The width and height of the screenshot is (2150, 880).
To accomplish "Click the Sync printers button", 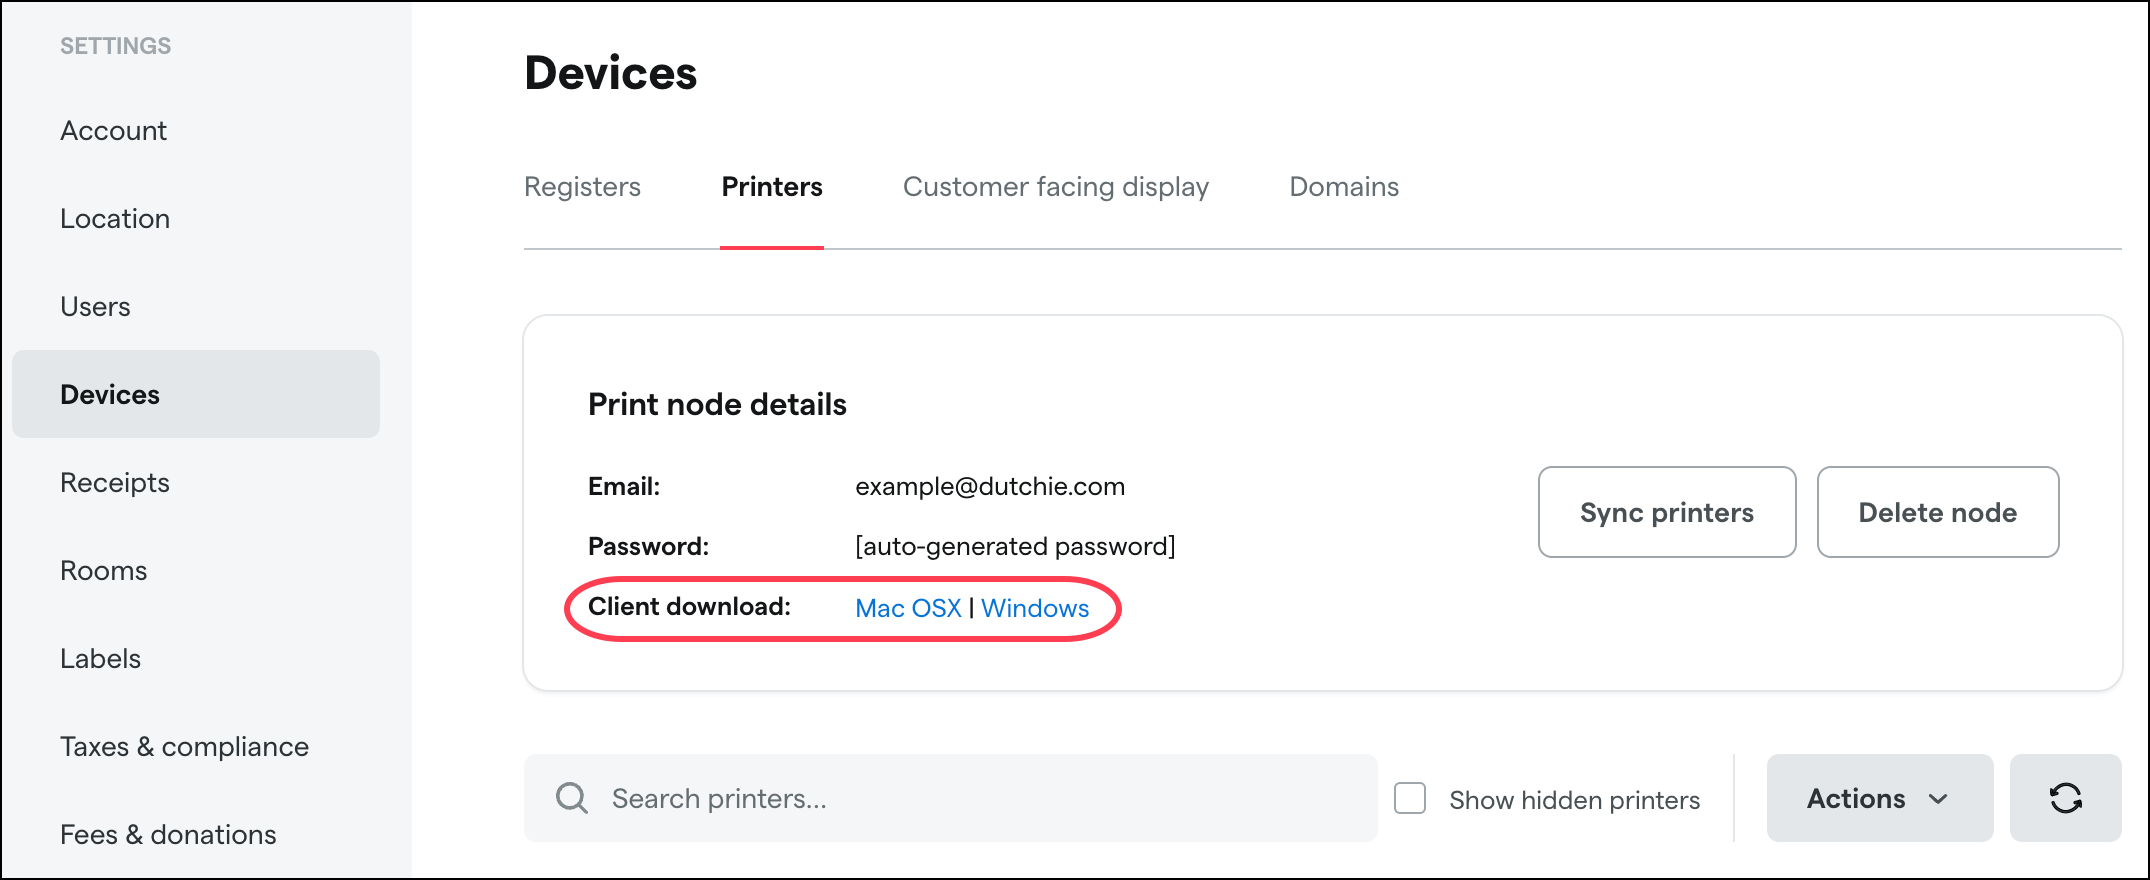I will pos(1666,512).
